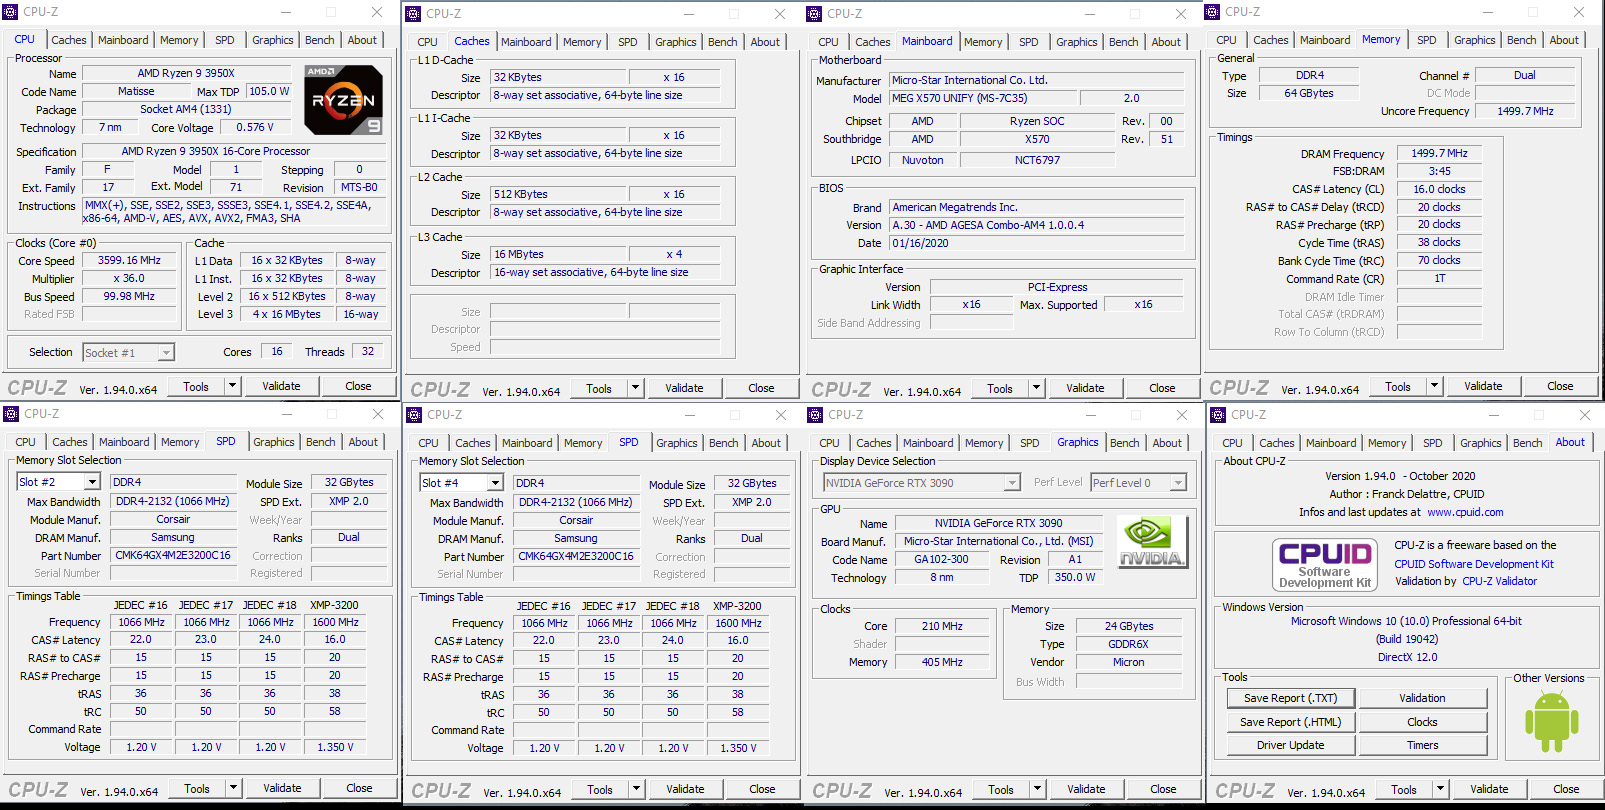Switch to the About tab in the Graphics window
Image resolution: width=1605 pixels, height=810 pixels.
coord(1167,443)
